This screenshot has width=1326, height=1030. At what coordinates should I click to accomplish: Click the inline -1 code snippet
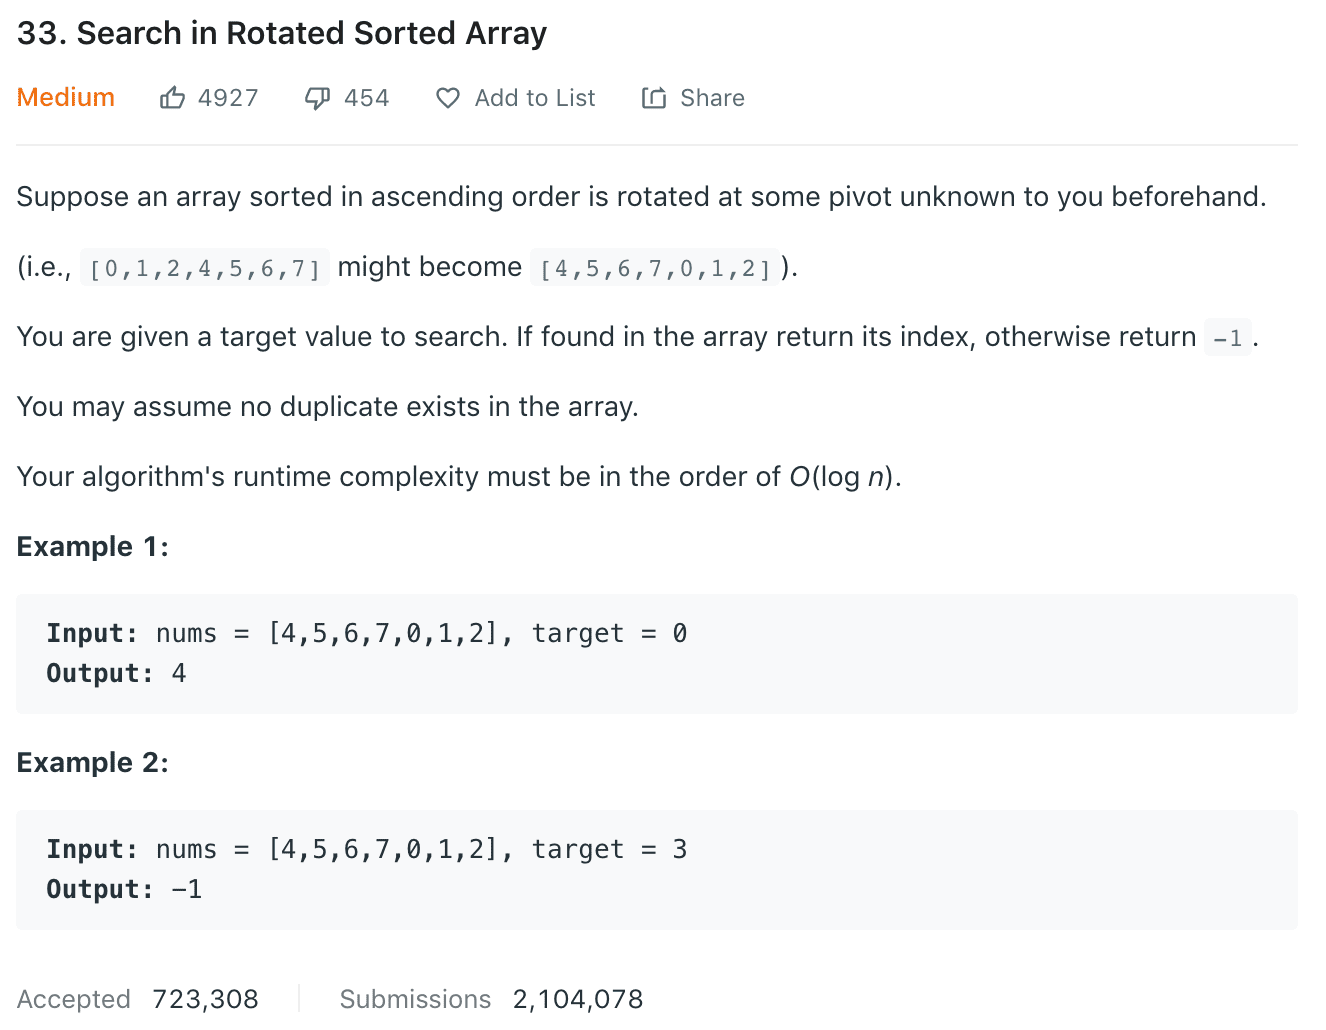pos(1227,339)
